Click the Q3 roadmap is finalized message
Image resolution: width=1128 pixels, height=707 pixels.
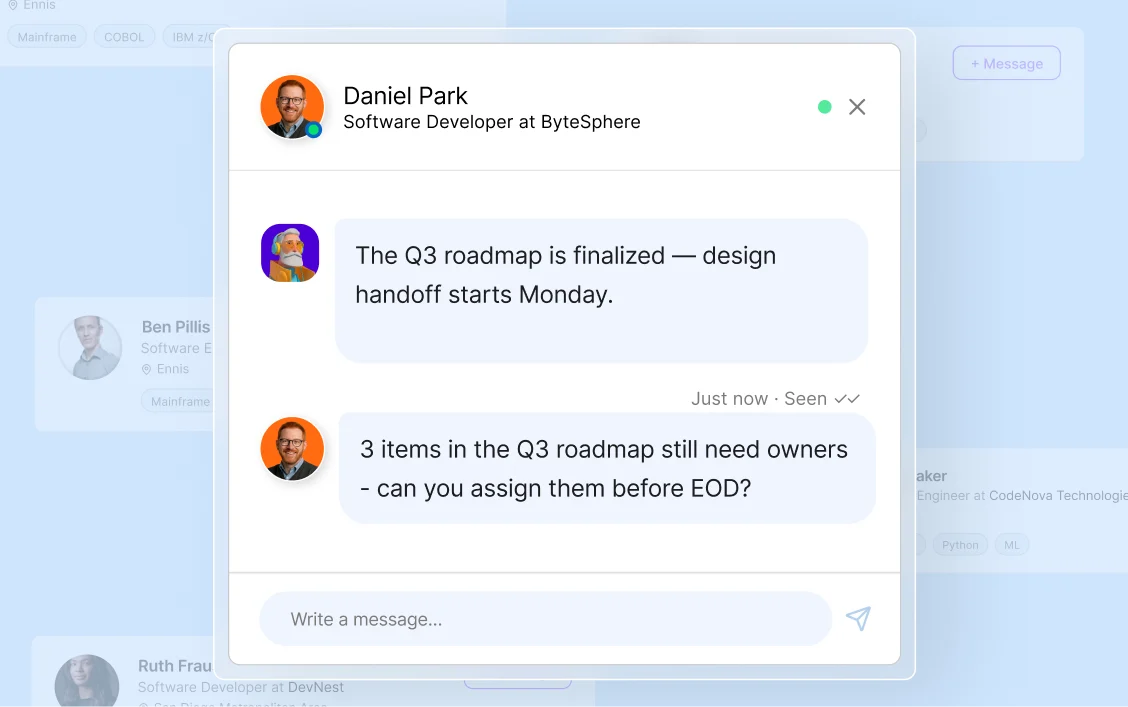click(601, 290)
